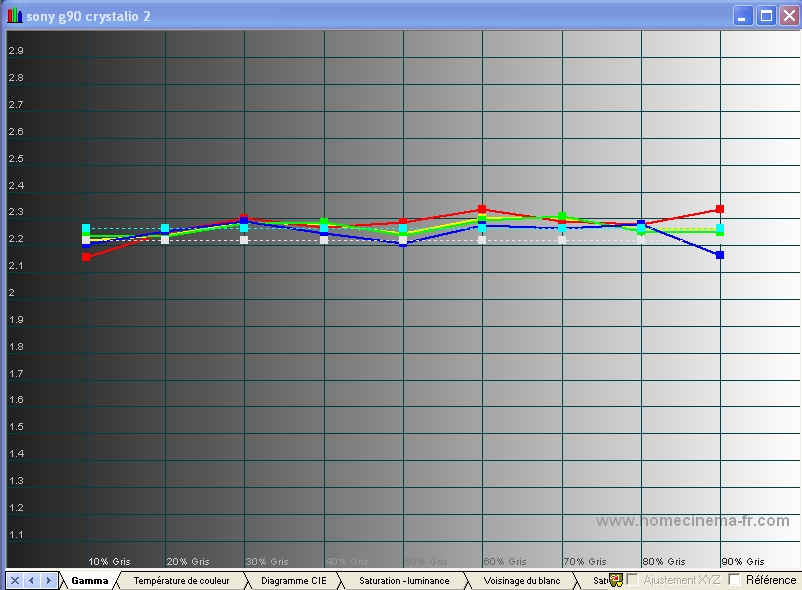Close the current tab with the X button
802x590 pixels.
pyautogui.click(x=15, y=580)
